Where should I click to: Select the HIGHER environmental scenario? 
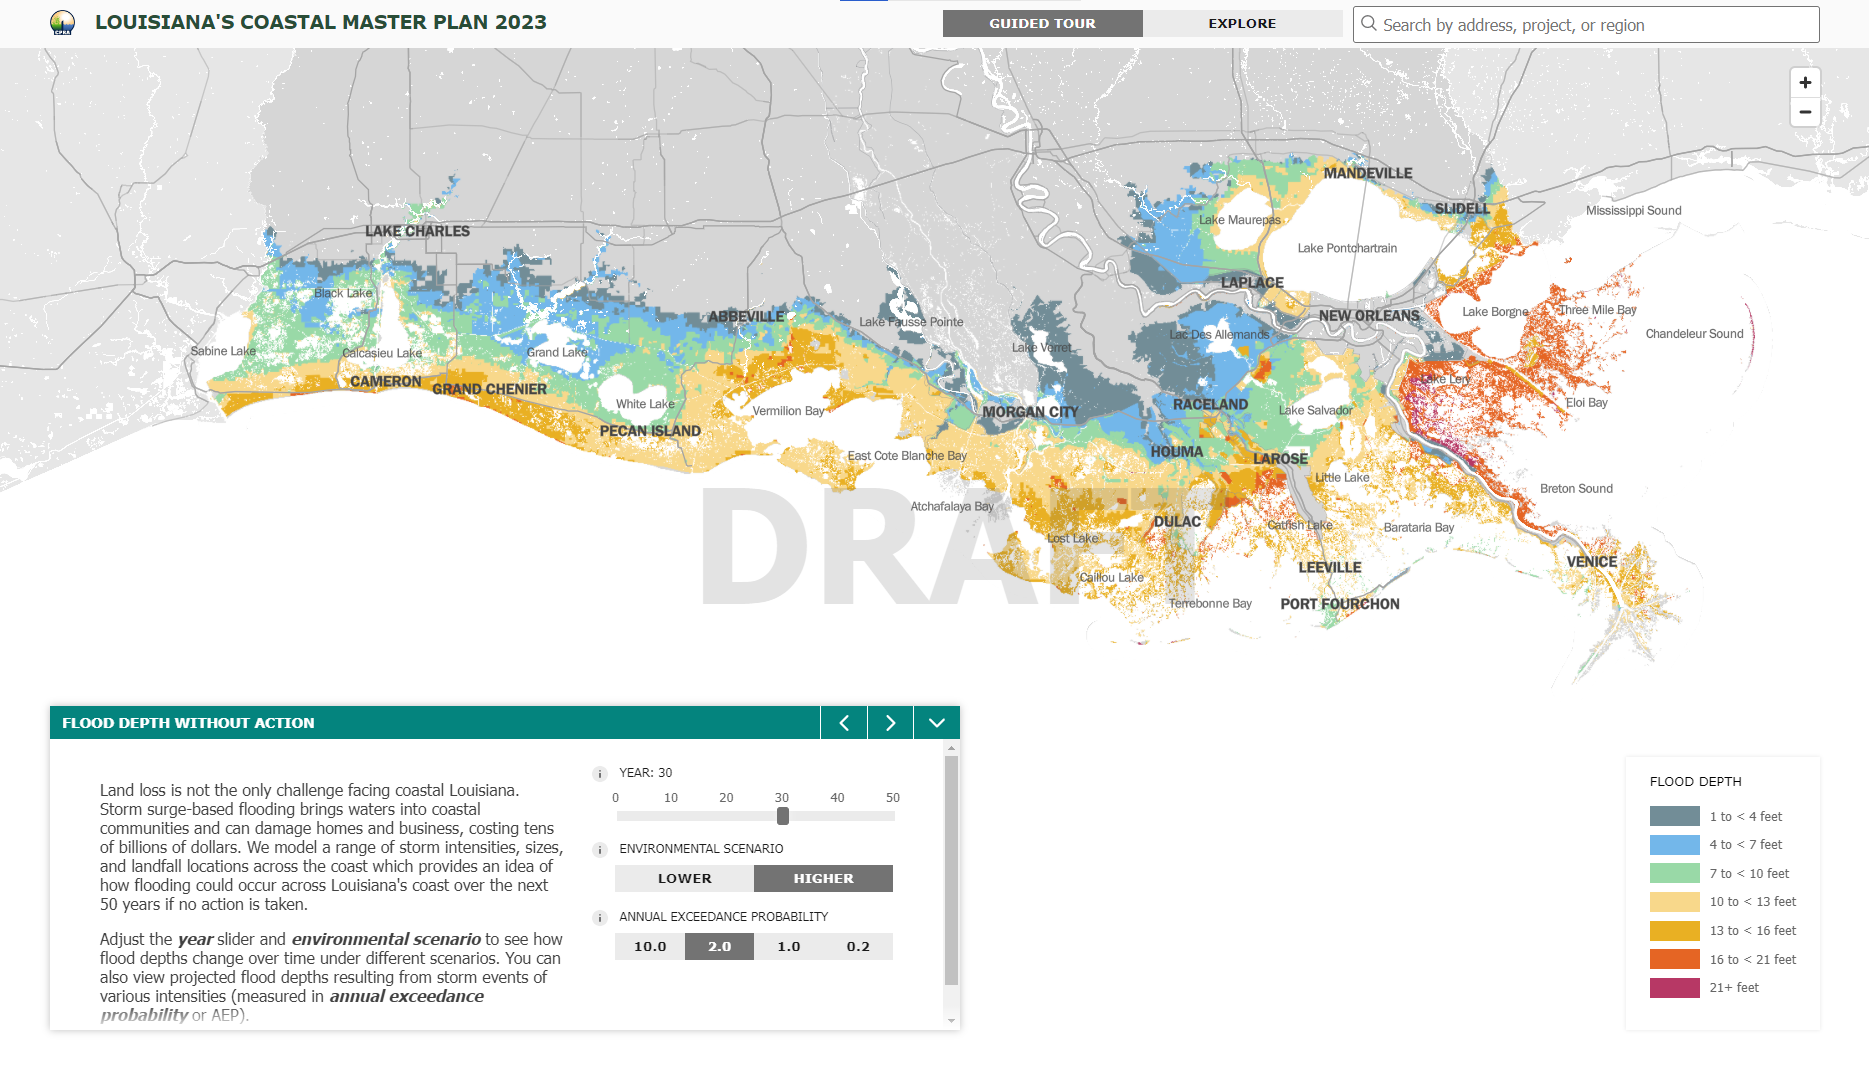[823, 878]
